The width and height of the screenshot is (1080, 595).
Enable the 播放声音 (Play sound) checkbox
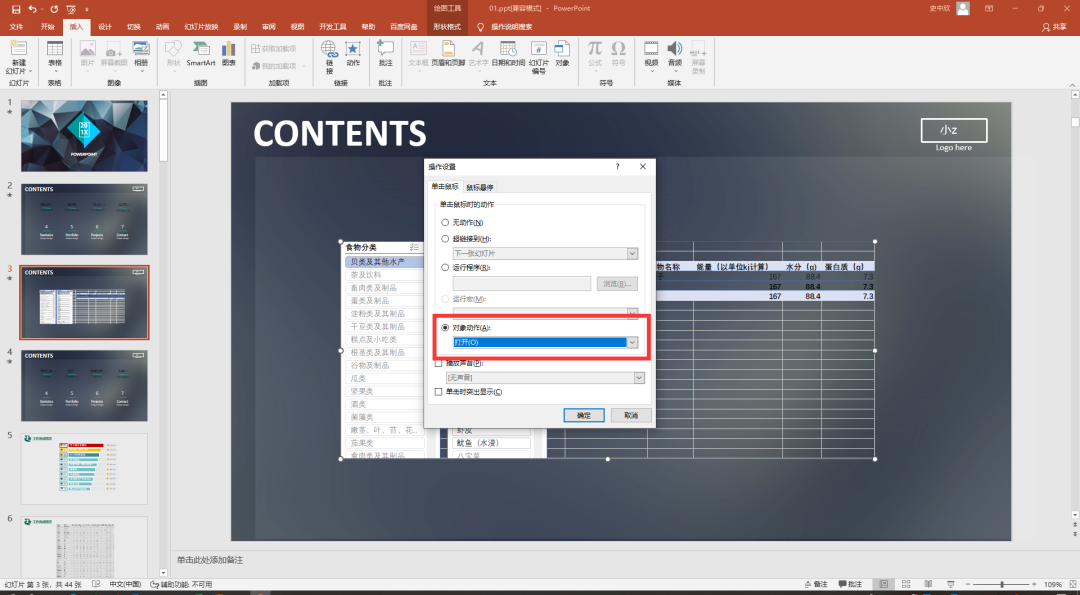pos(439,364)
